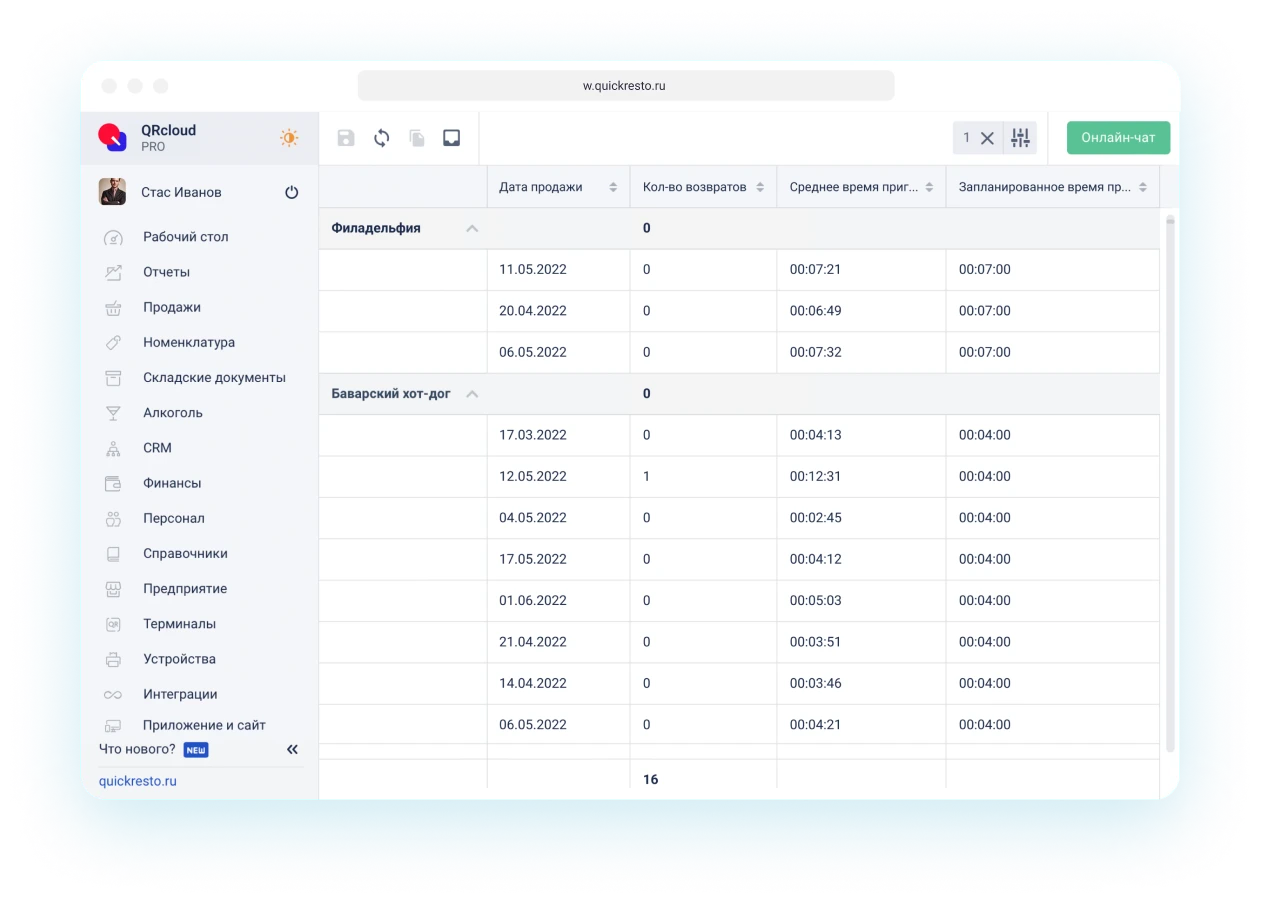Open Отчеты in the sidebar menu
Image resolution: width=1261 pixels, height=900 pixels.
pyautogui.click(x=166, y=272)
